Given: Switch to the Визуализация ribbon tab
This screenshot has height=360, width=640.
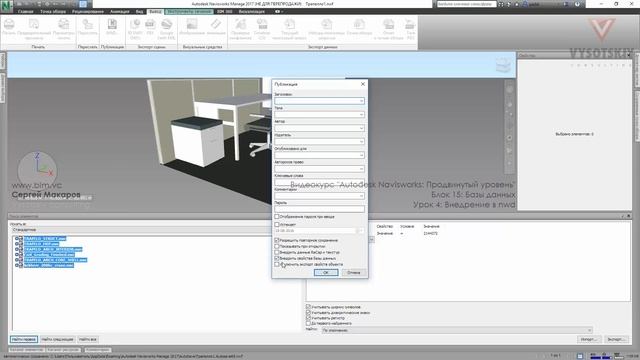Looking at the screenshot, I should coord(252,11).
